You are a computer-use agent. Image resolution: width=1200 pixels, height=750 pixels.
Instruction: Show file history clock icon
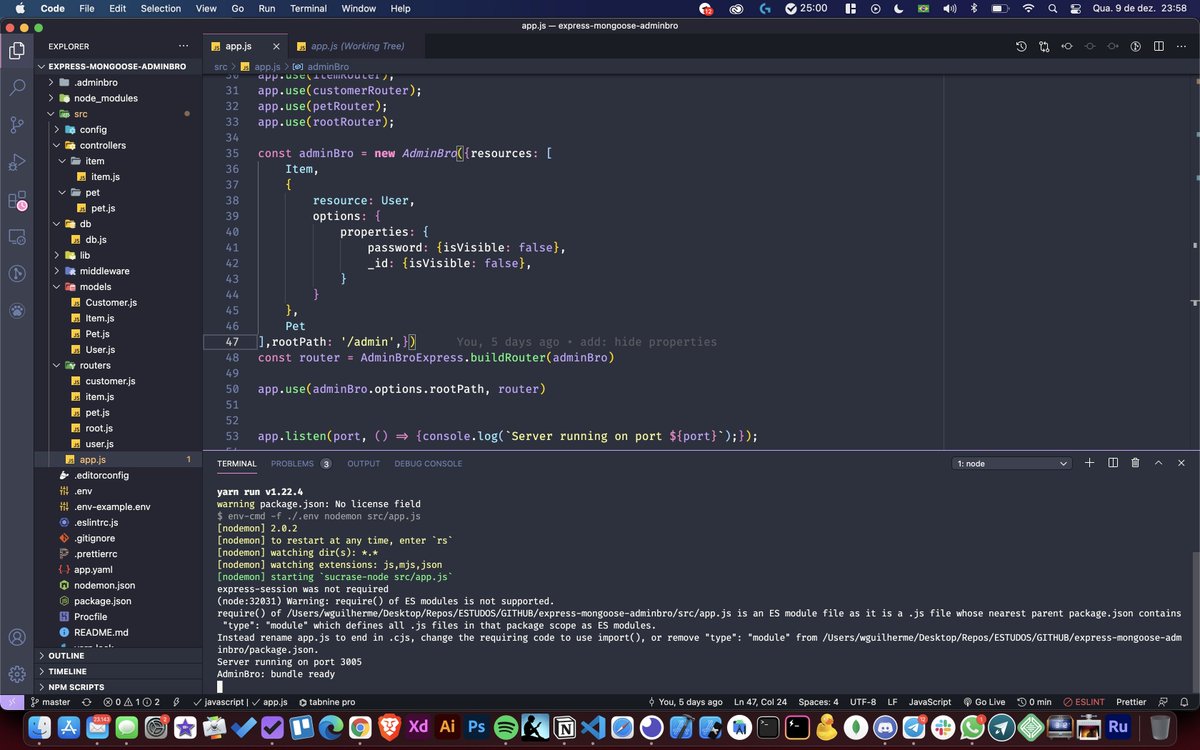1021,46
